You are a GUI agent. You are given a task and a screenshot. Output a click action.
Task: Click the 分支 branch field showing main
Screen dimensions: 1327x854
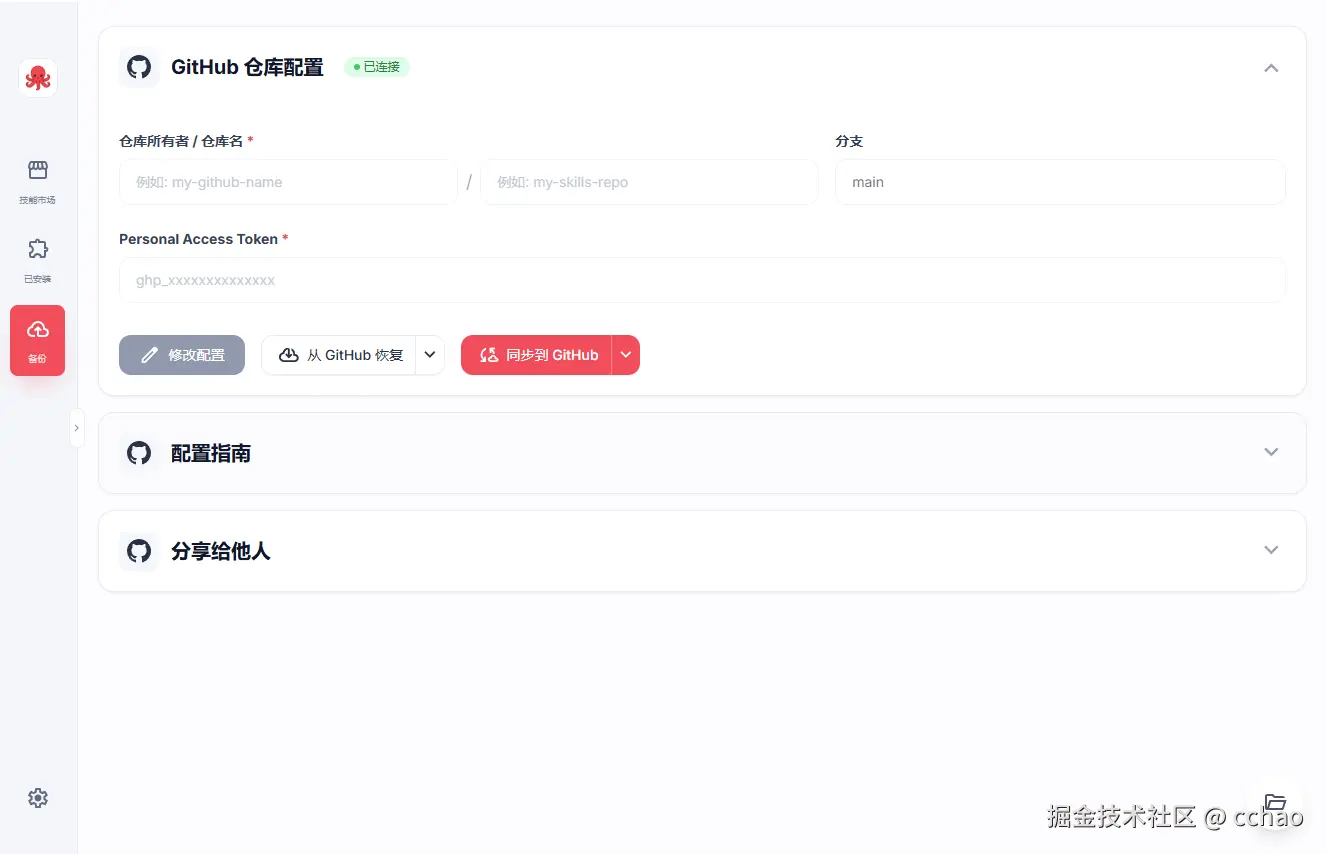click(x=1060, y=182)
